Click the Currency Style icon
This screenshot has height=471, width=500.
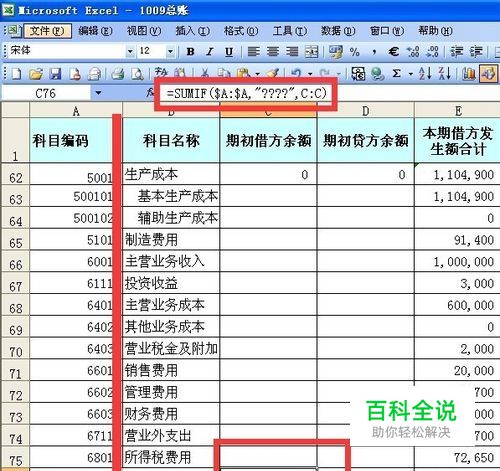pyautogui.click(x=336, y=52)
